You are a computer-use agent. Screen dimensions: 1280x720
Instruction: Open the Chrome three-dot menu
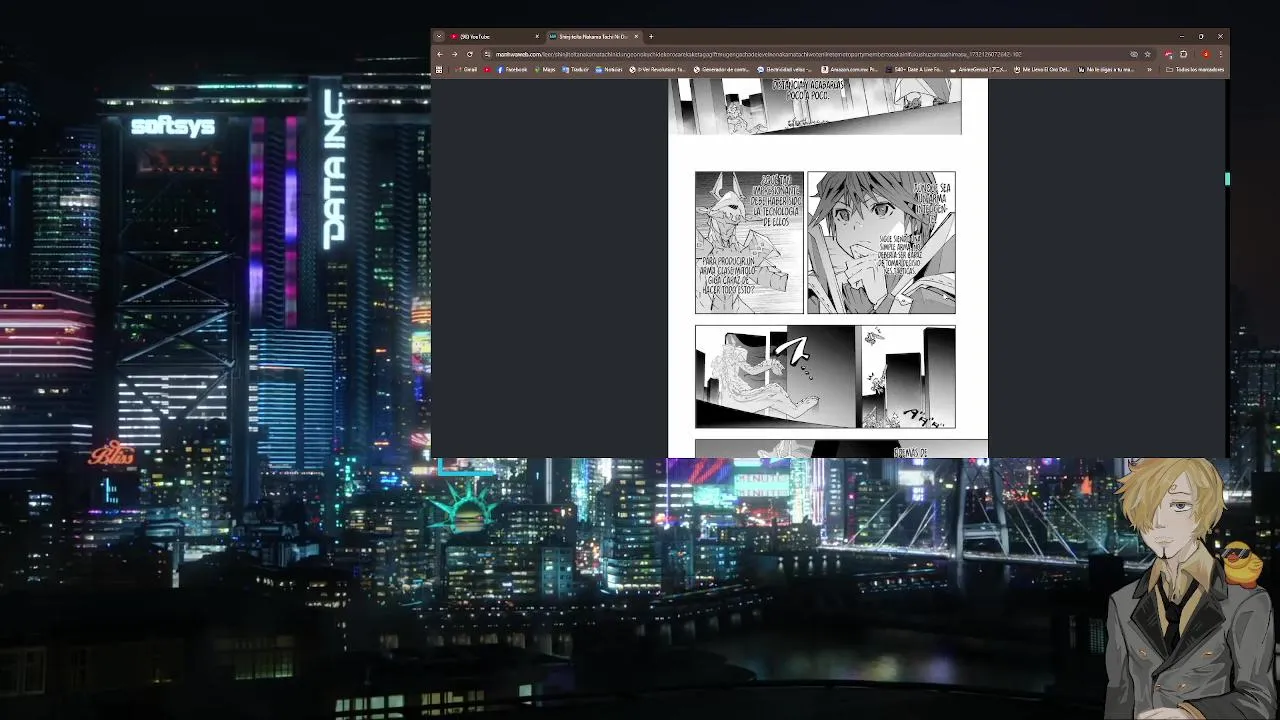(1220, 54)
